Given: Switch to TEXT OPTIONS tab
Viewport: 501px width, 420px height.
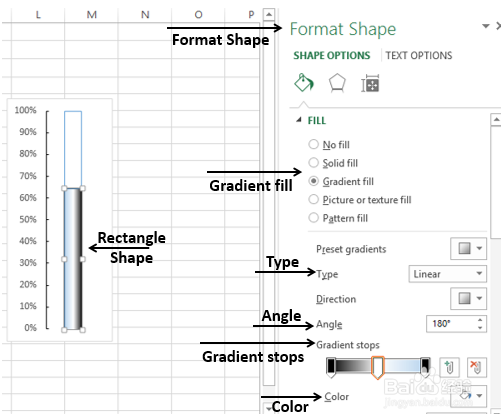Looking at the screenshot, I should (x=419, y=55).
